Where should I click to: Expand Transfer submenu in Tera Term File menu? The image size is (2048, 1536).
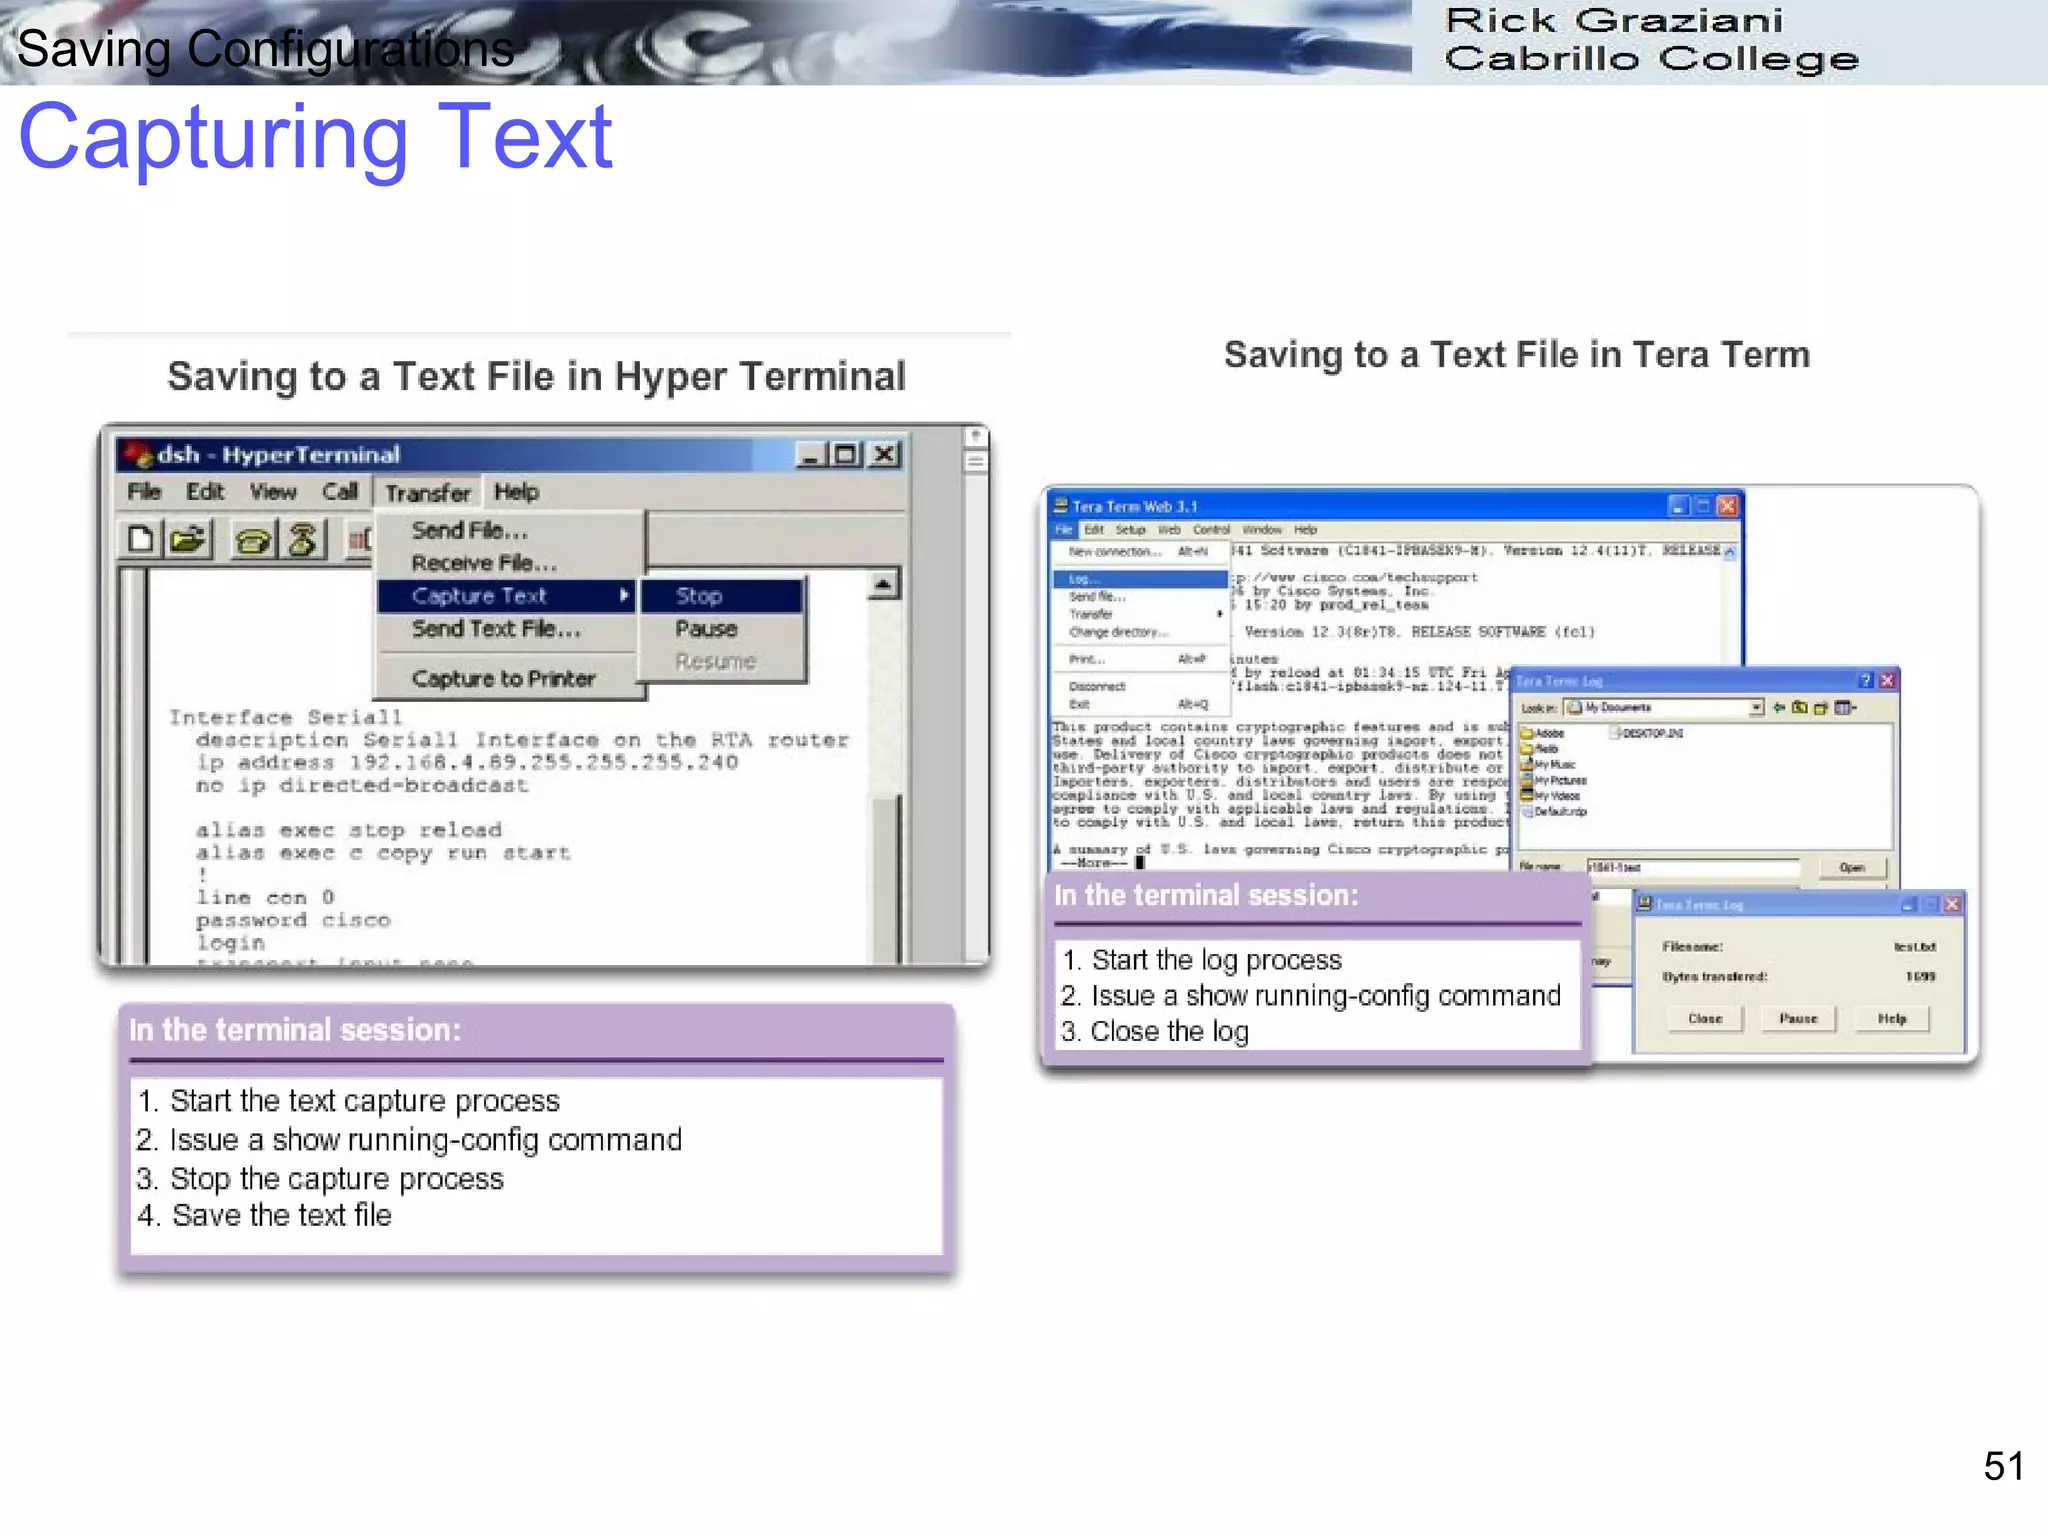coord(1139,614)
